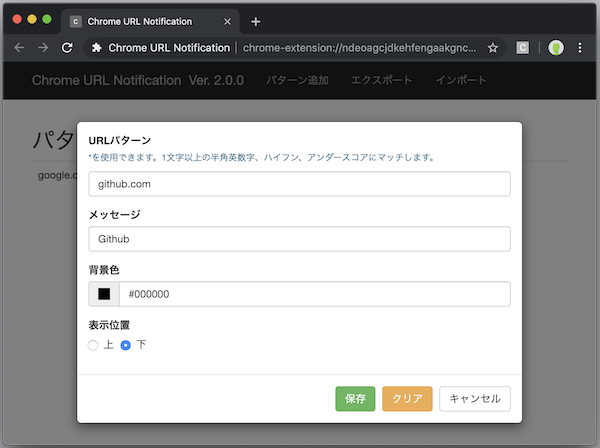Click the green 保存 button
This screenshot has height=448, width=600.
pos(355,399)
